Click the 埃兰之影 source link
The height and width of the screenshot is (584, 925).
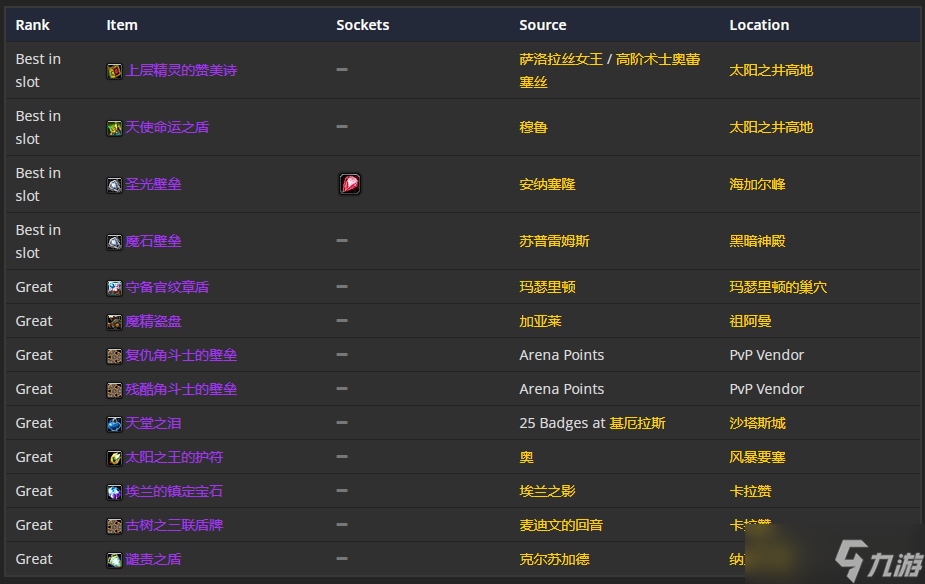547,491
